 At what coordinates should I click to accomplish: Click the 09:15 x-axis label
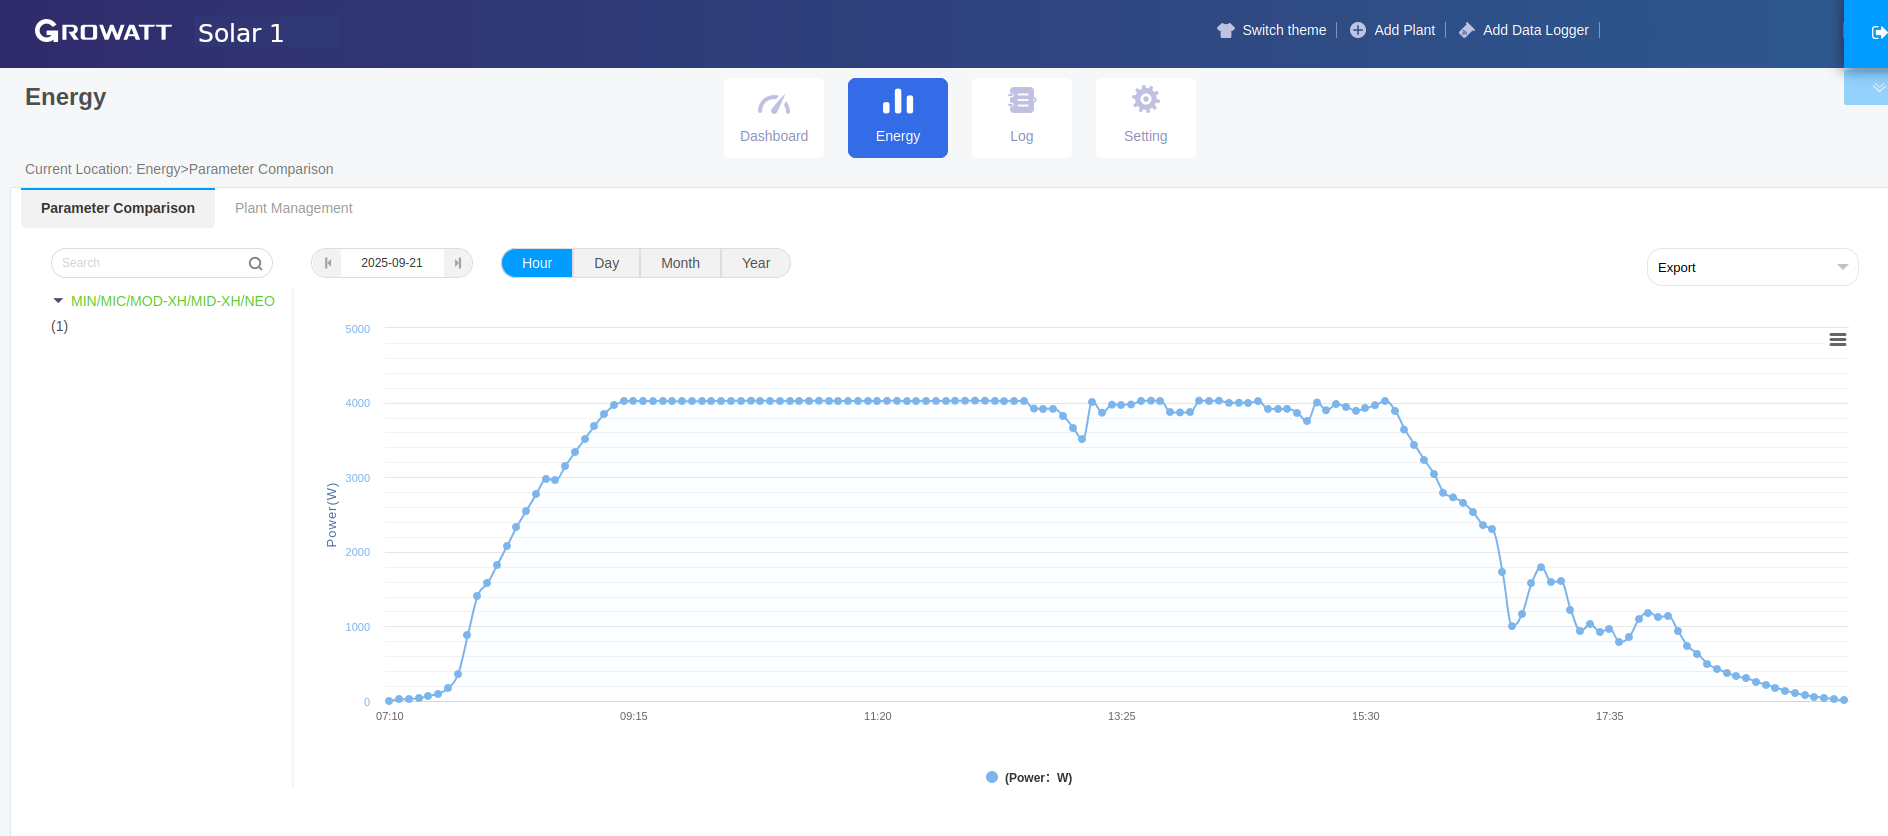(634, 716)
